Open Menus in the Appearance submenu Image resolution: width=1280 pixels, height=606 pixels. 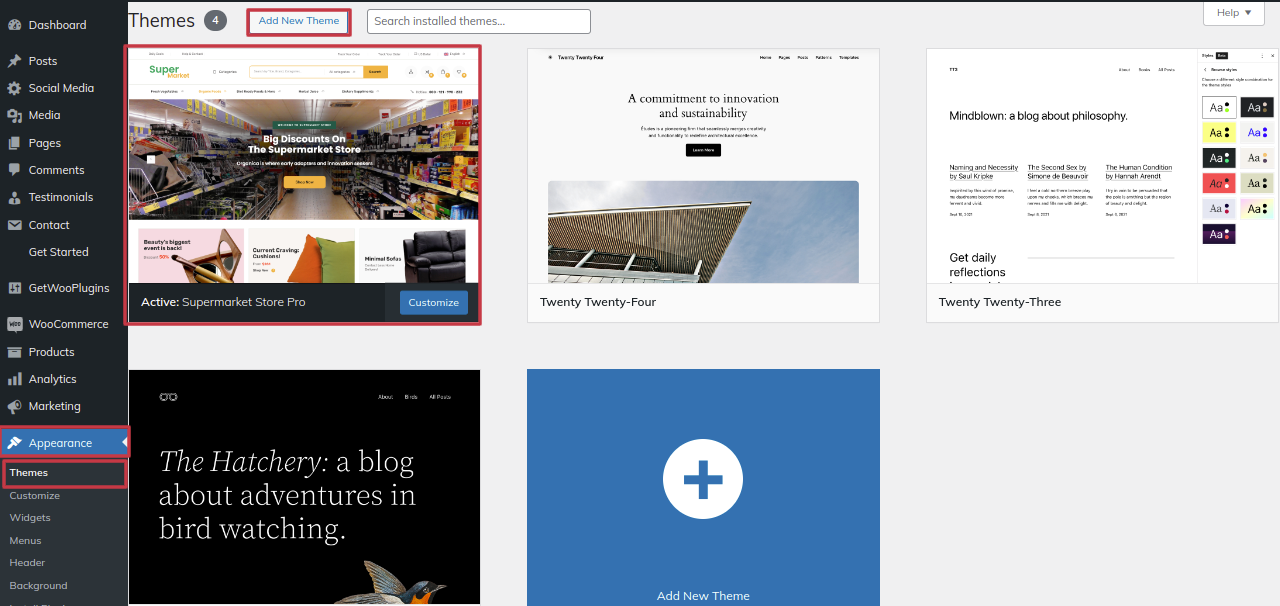[x=26, y=540]
